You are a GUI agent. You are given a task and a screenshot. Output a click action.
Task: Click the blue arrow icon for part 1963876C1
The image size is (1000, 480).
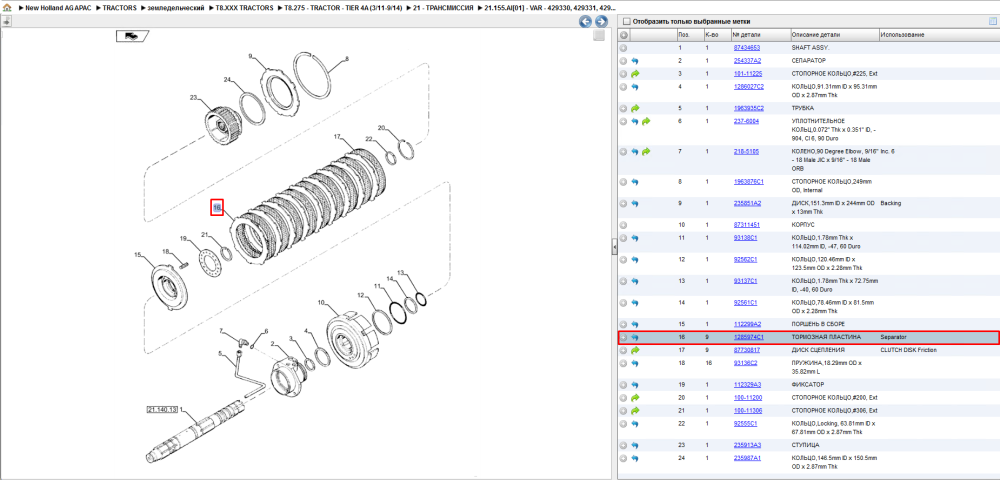click(635, 182)
